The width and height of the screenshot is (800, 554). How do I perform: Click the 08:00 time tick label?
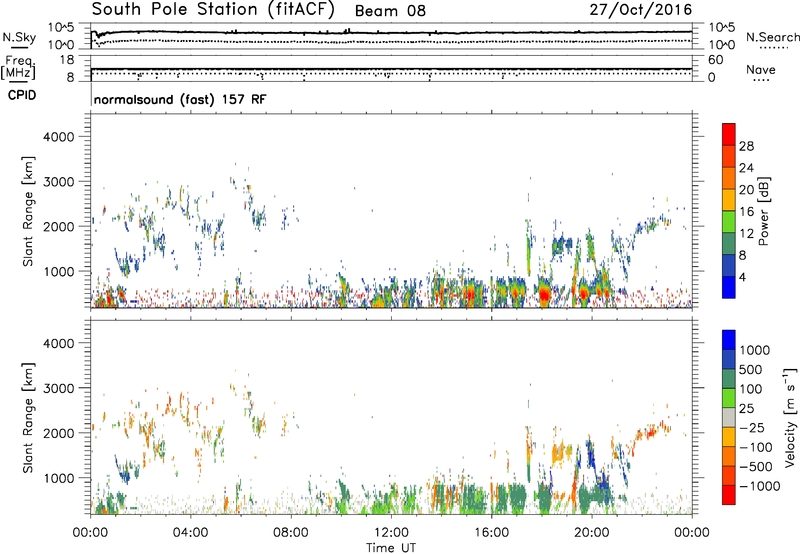tap(290, 533)
